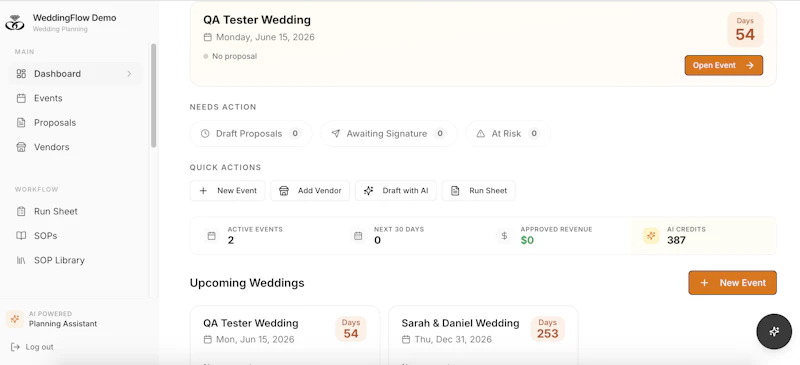Screen dimensions: 800x365
Task: Click the WeddingFlow Demo workspace name
Action: [x=74, y=18]
